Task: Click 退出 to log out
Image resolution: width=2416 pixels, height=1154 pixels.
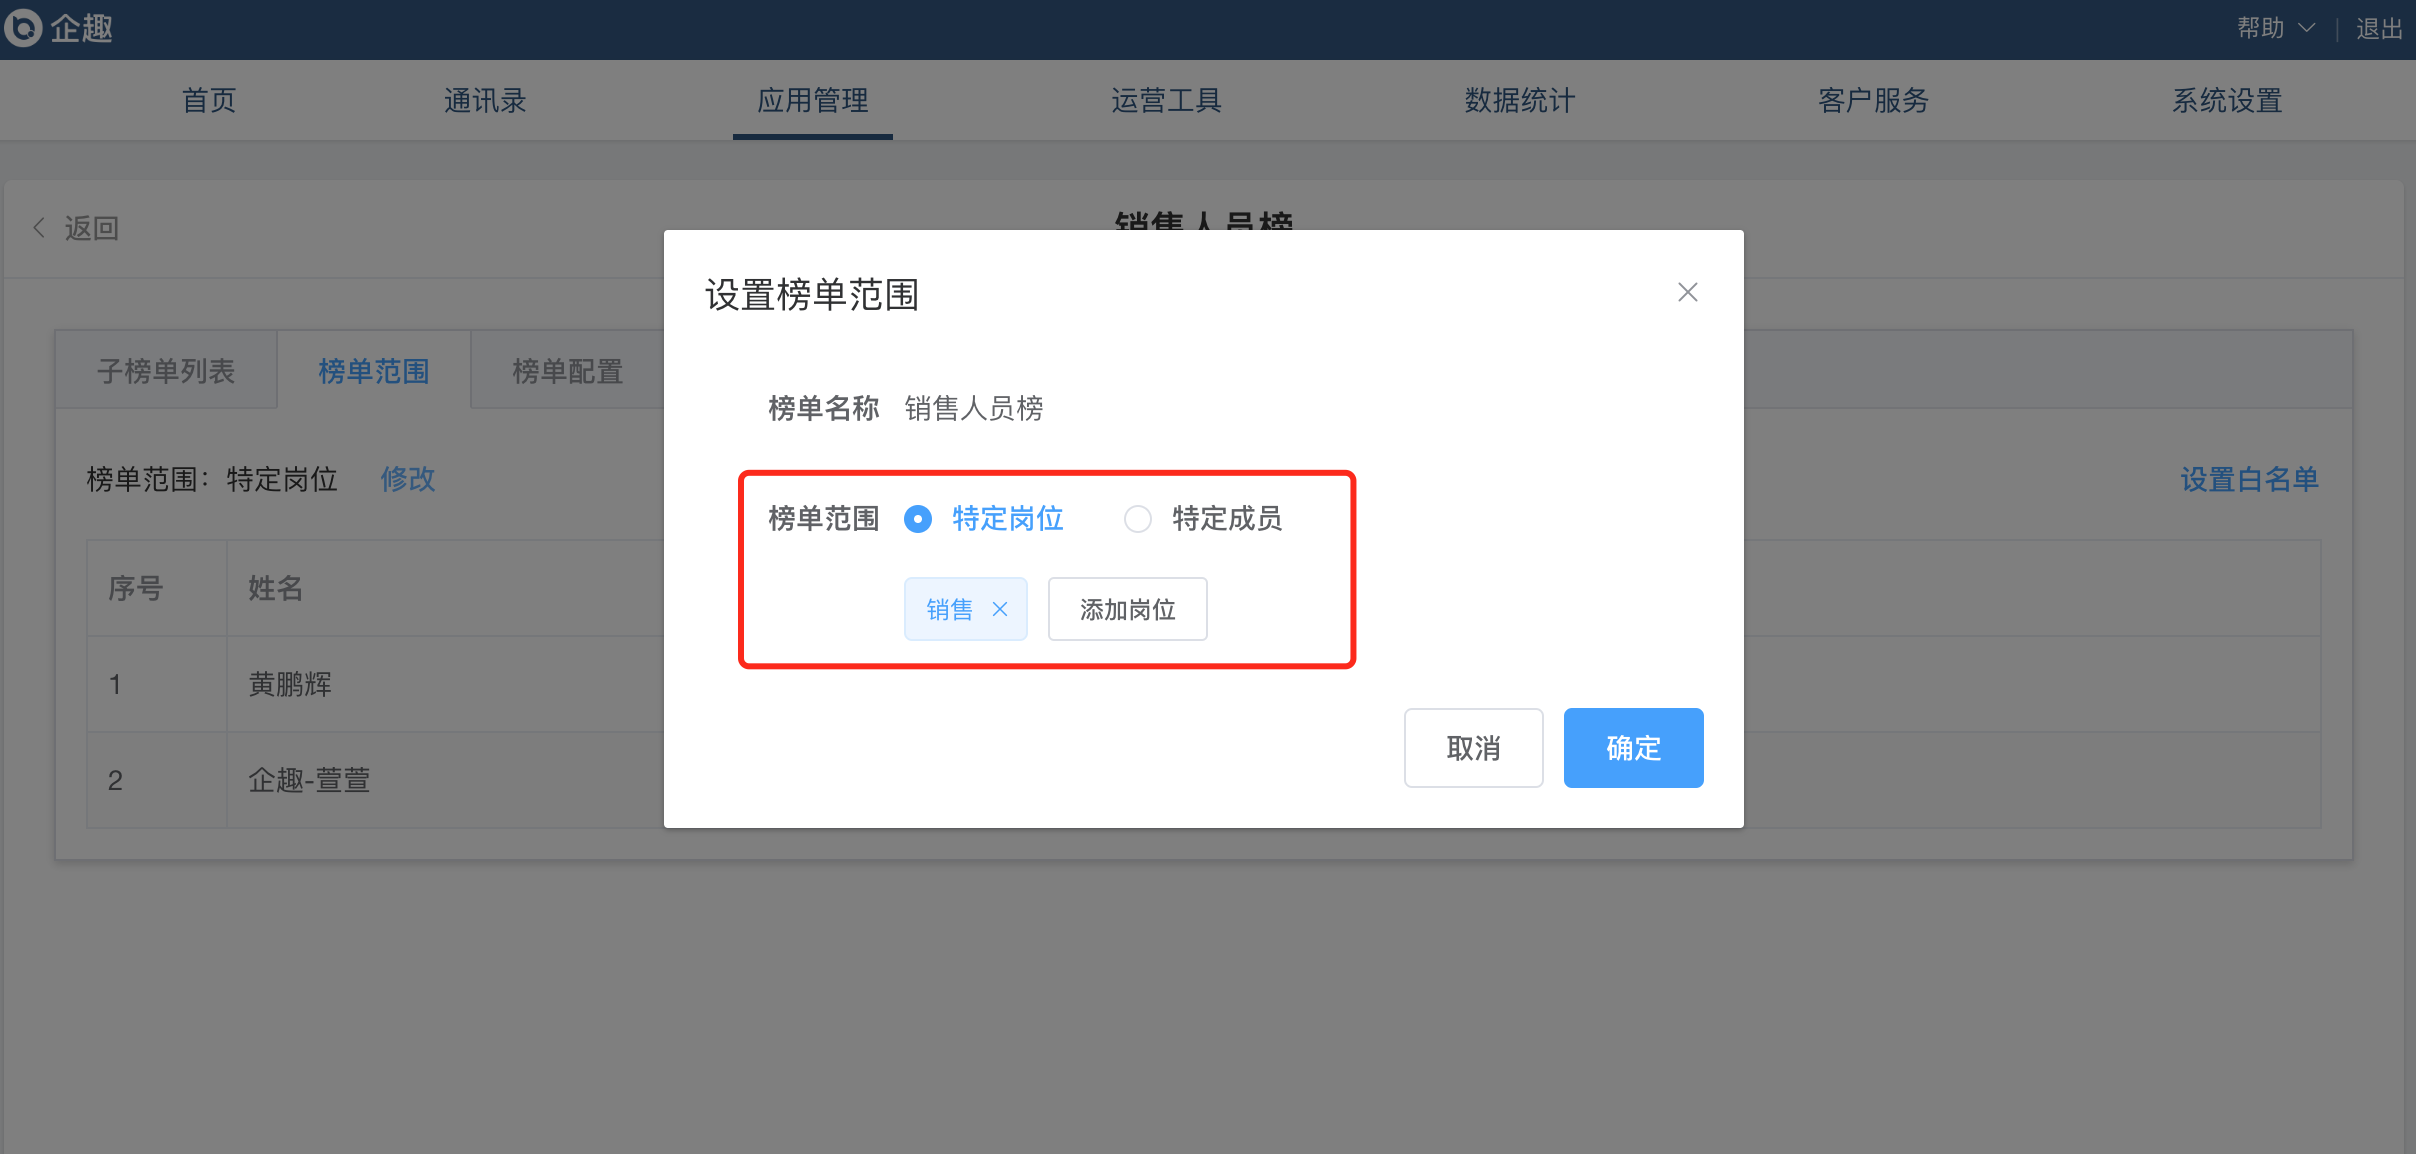Action: pyautogui.click(x=2379, y=29)
